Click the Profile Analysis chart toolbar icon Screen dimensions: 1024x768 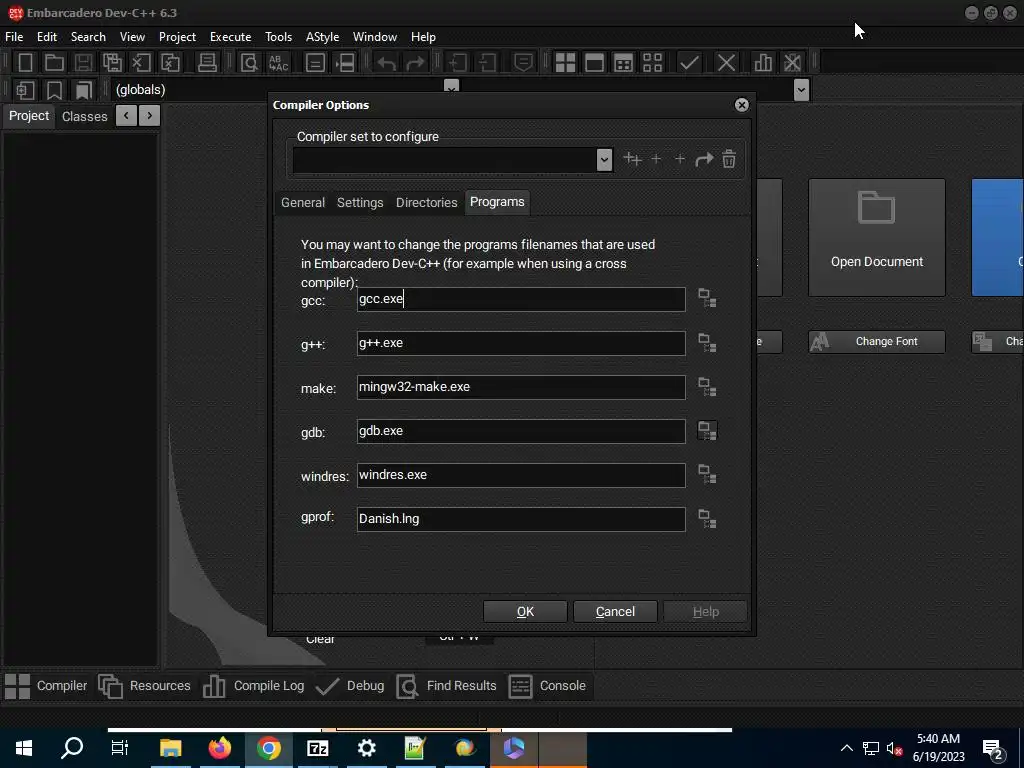(x=763, y=63)
